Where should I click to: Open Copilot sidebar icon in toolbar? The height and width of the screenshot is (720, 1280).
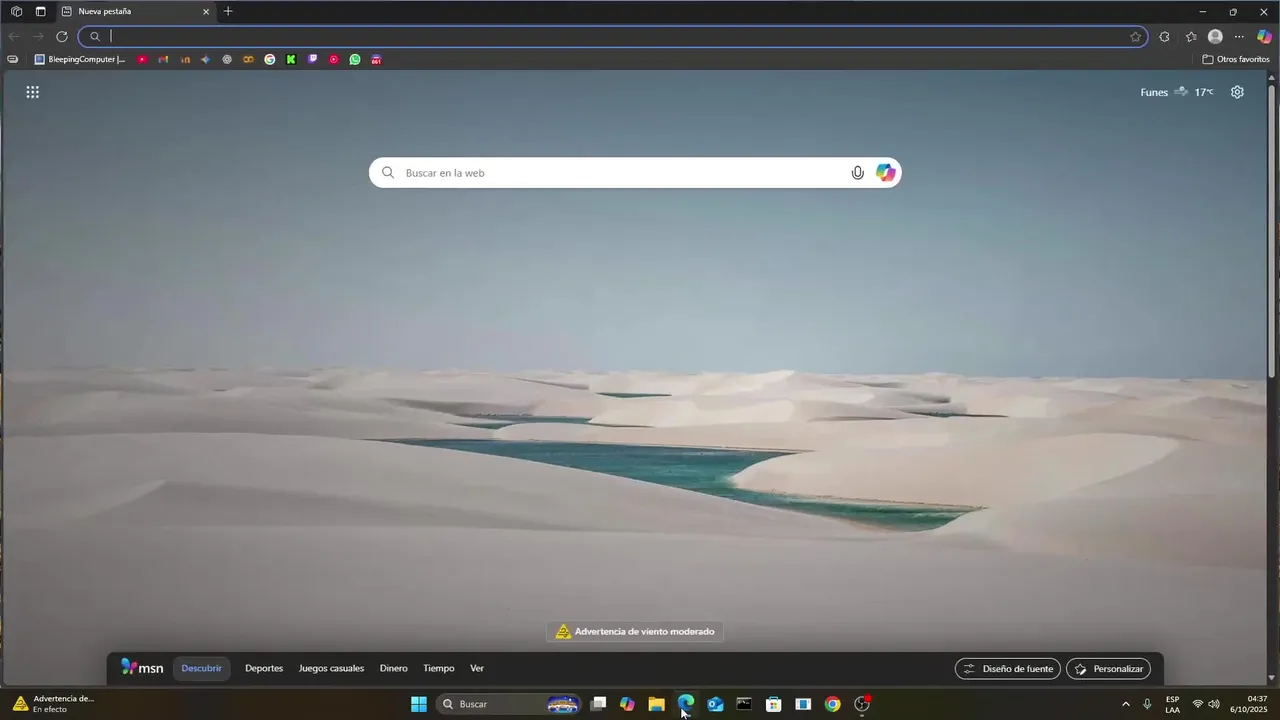1264,36
